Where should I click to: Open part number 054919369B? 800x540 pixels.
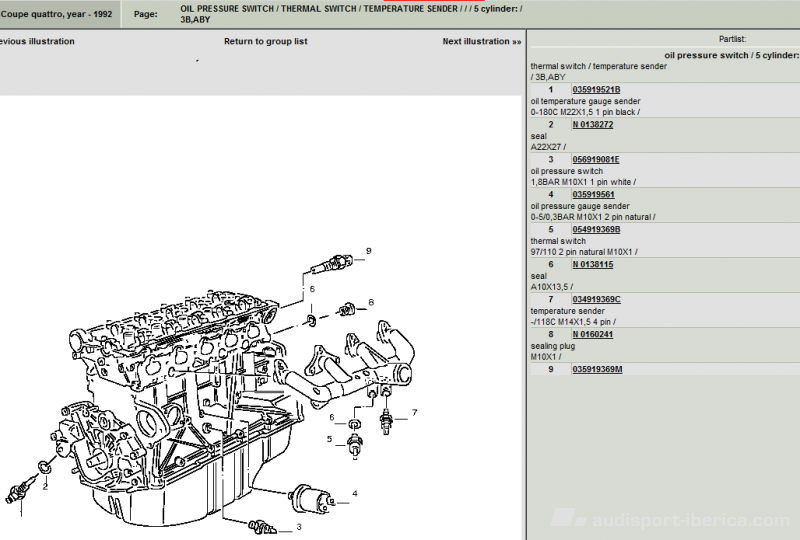click(x=596, y=229)
